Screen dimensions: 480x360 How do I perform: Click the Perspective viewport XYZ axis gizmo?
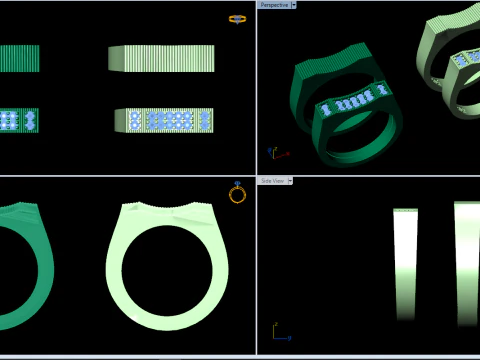point(278,153)
